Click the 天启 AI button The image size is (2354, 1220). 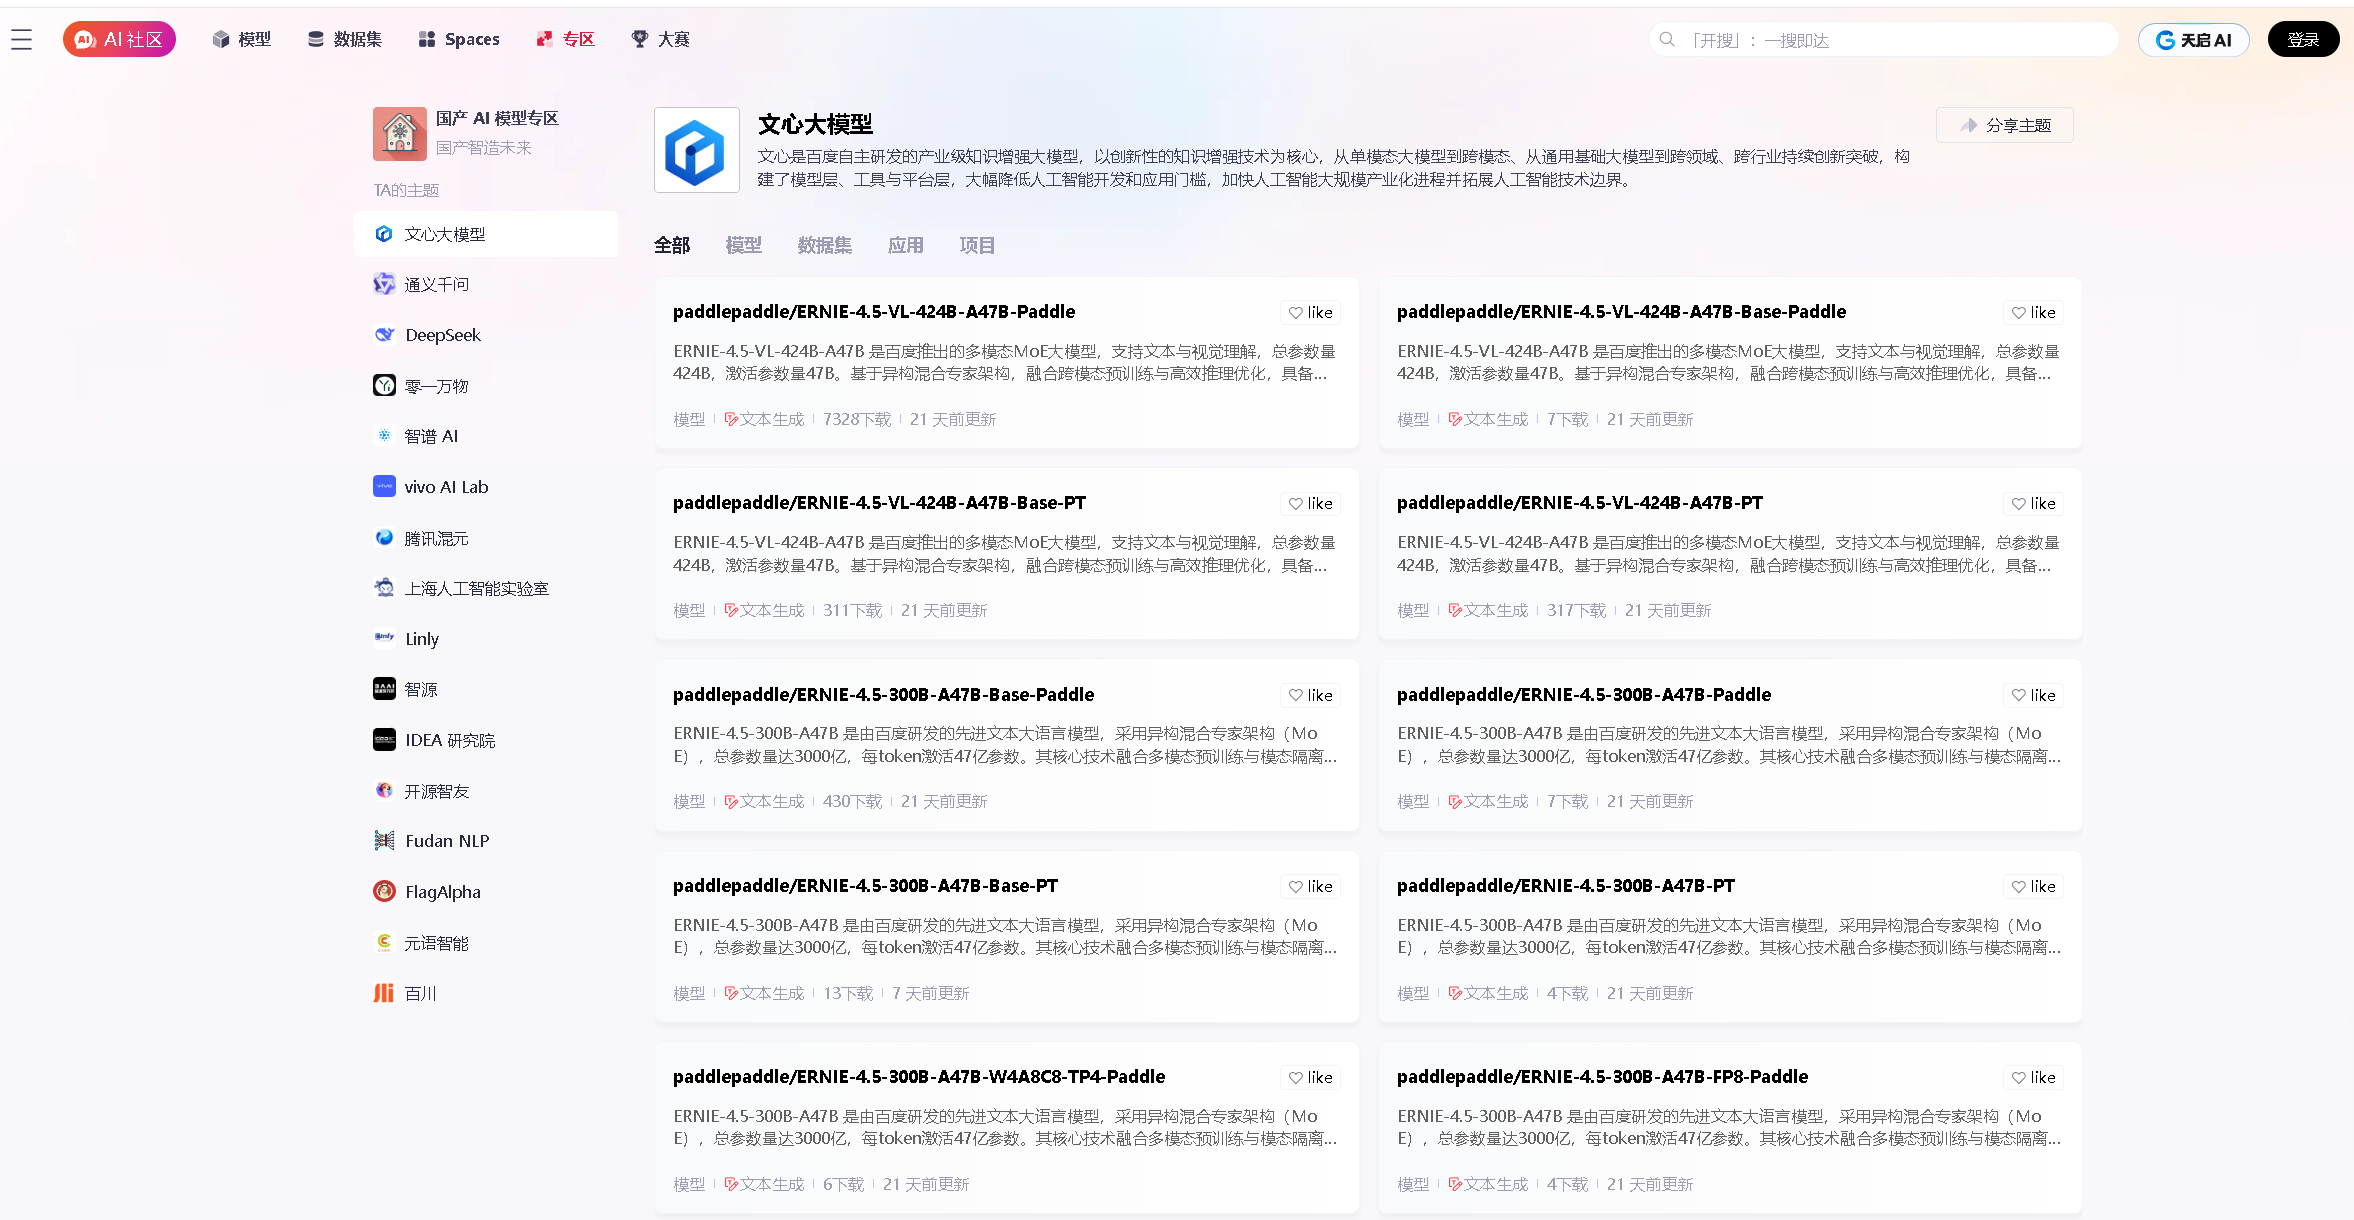(2193, 40)
